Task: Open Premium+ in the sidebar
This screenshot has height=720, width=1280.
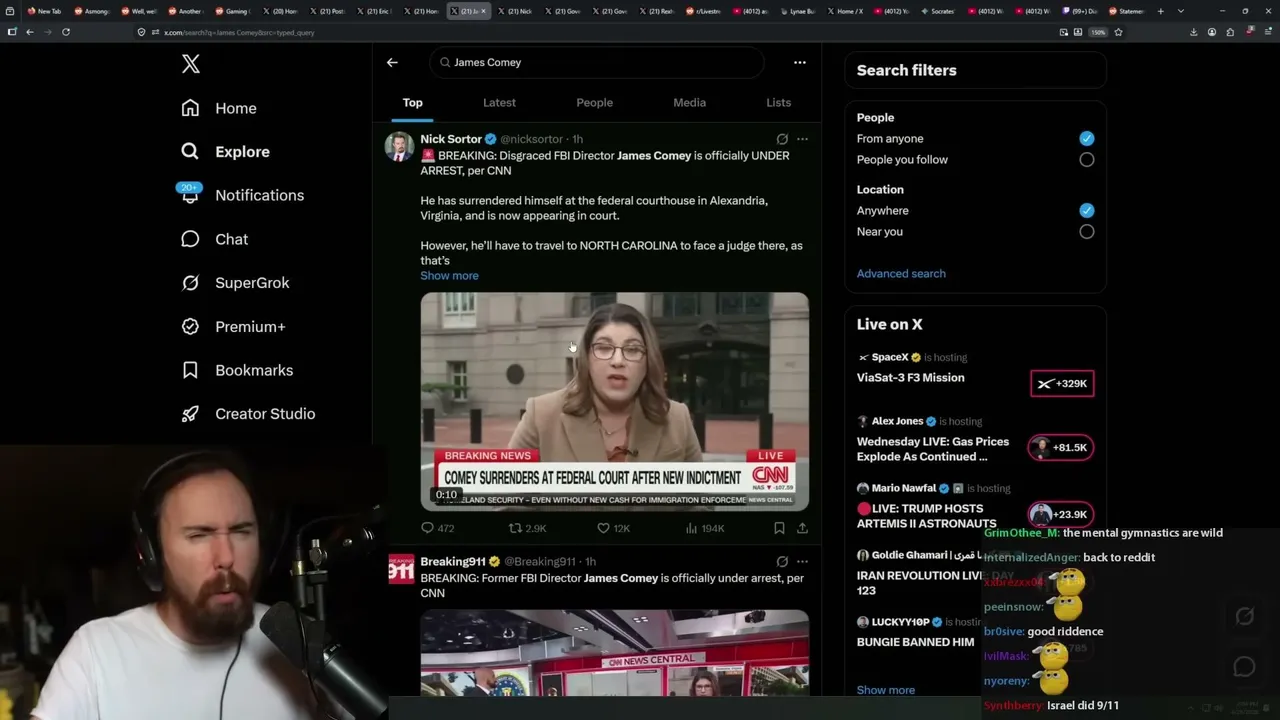Action: click(x=233, y=327)
